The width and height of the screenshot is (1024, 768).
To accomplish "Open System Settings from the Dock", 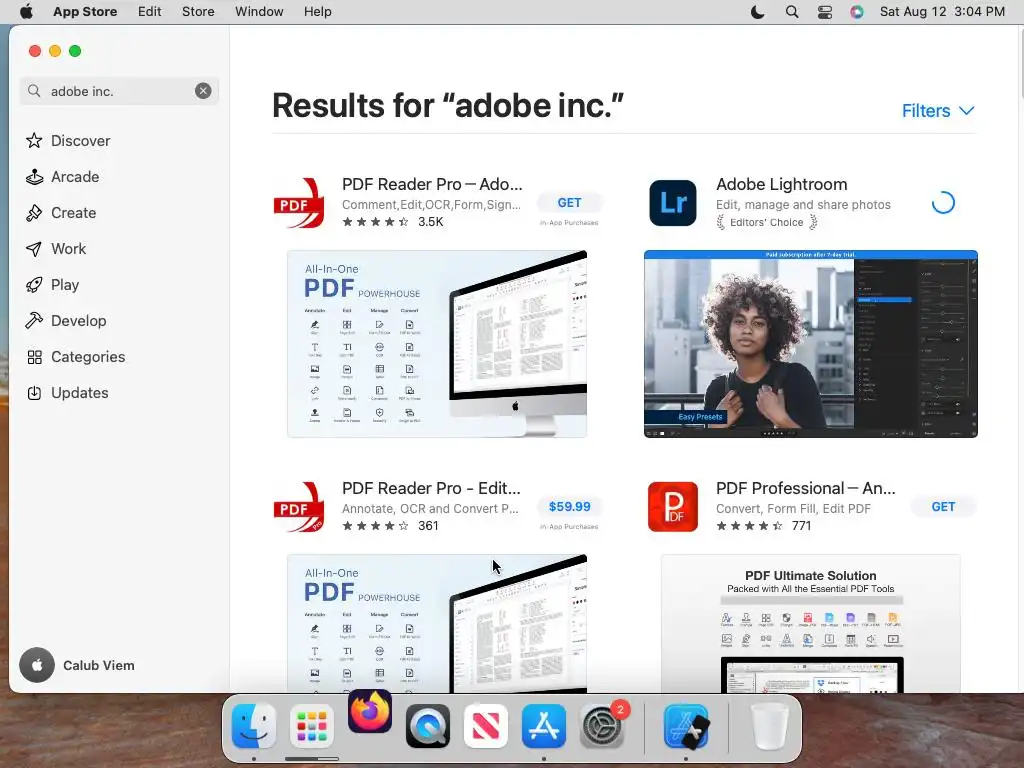I will click(602, 726).
